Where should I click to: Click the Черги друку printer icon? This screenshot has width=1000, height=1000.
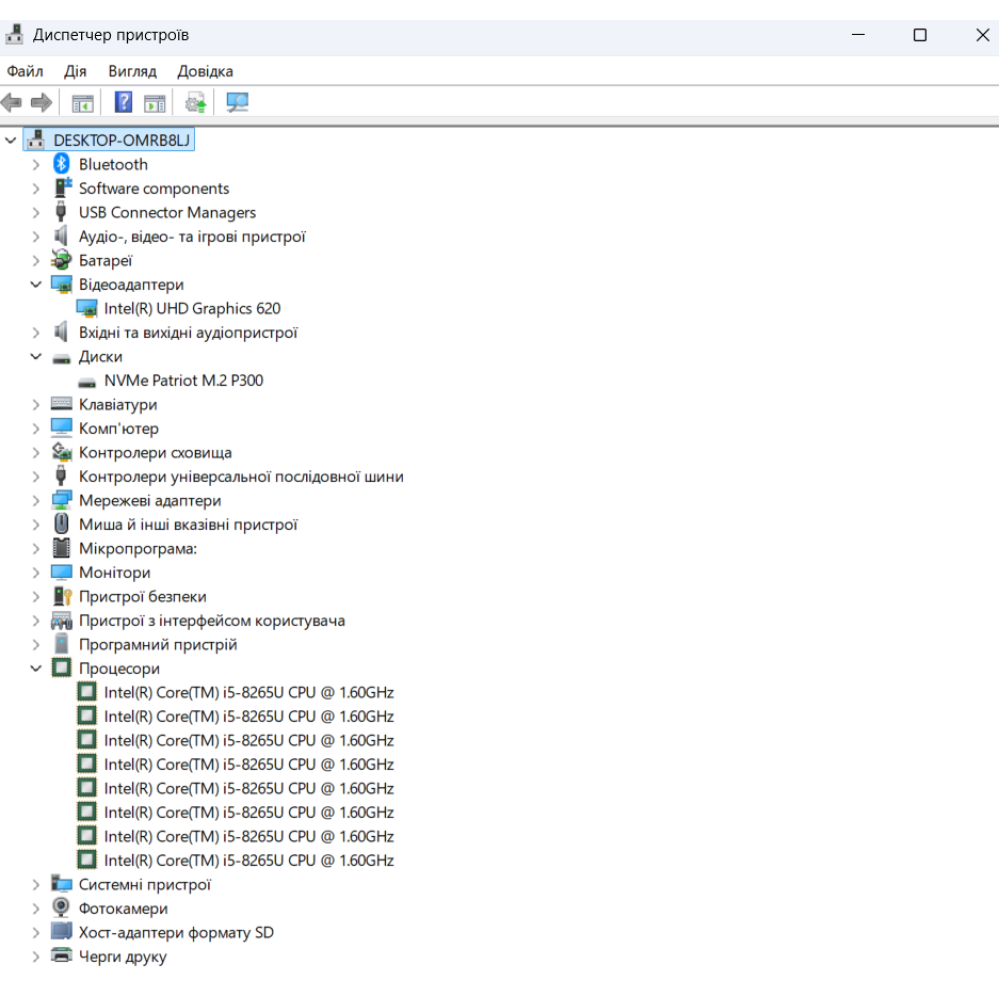(62, 957)
